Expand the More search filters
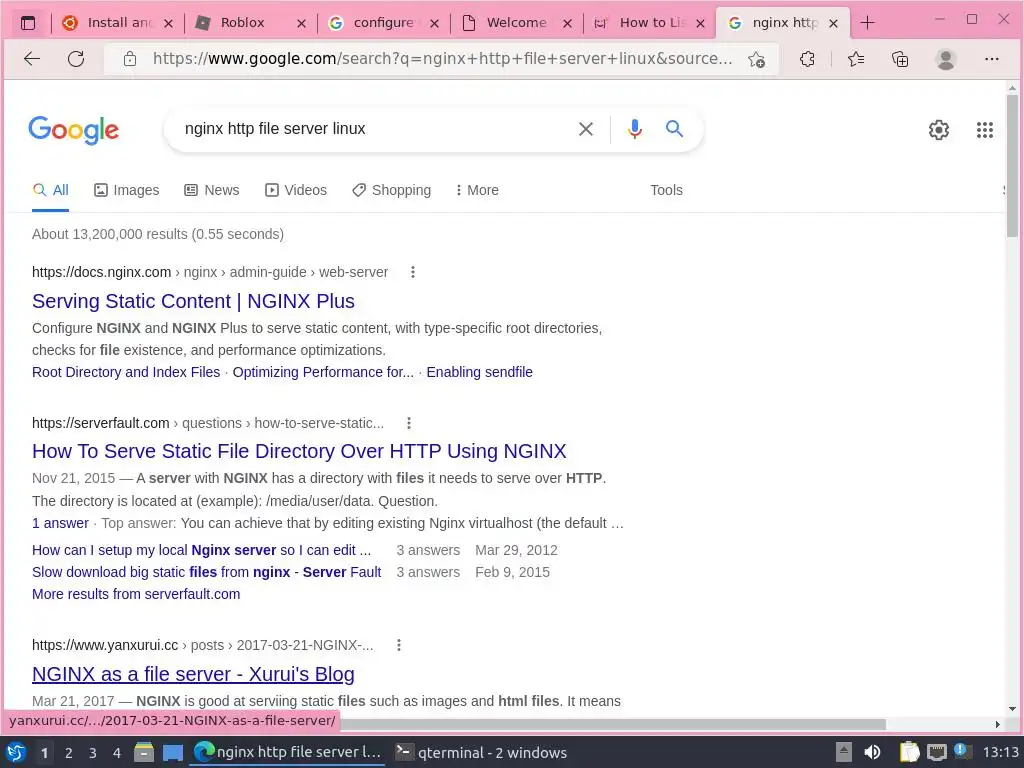The width and height of the screenshot is (1024, 768). tap(477, 190)
